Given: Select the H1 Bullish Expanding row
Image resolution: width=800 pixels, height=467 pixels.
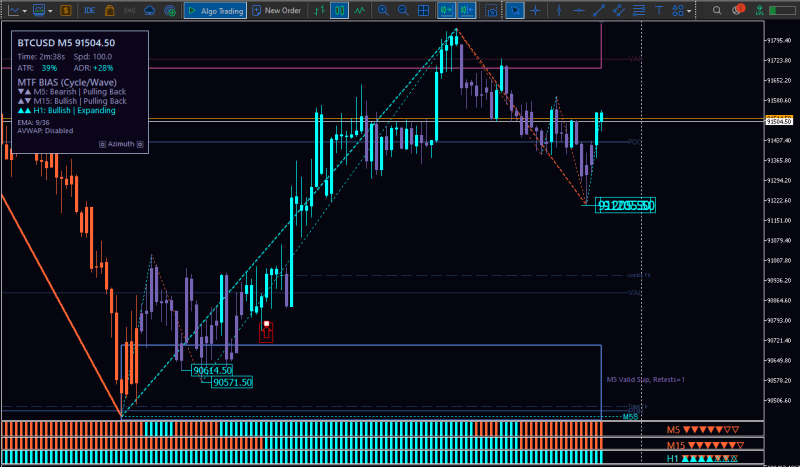Looking at the screenshot, I should coord(66,110).
